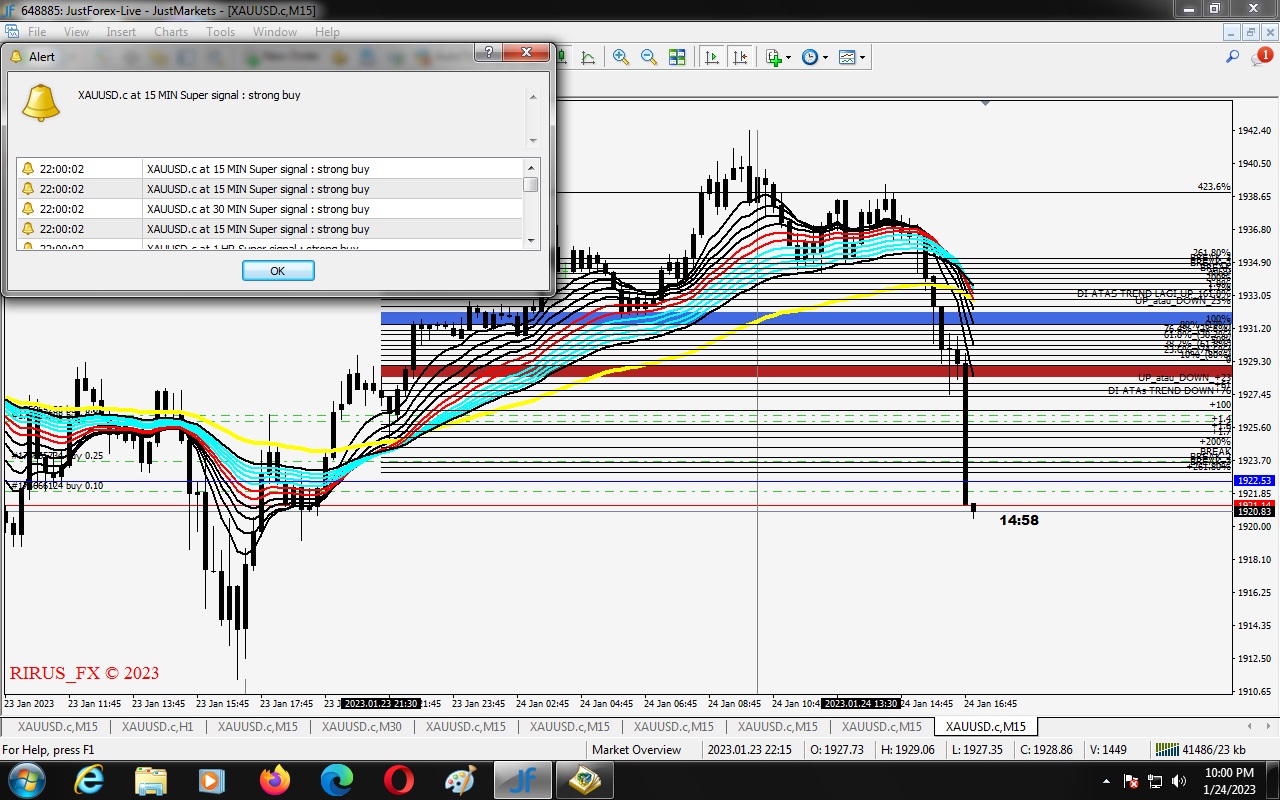Open the Tools menu
Screen dimensions: 1280x800
220,32
